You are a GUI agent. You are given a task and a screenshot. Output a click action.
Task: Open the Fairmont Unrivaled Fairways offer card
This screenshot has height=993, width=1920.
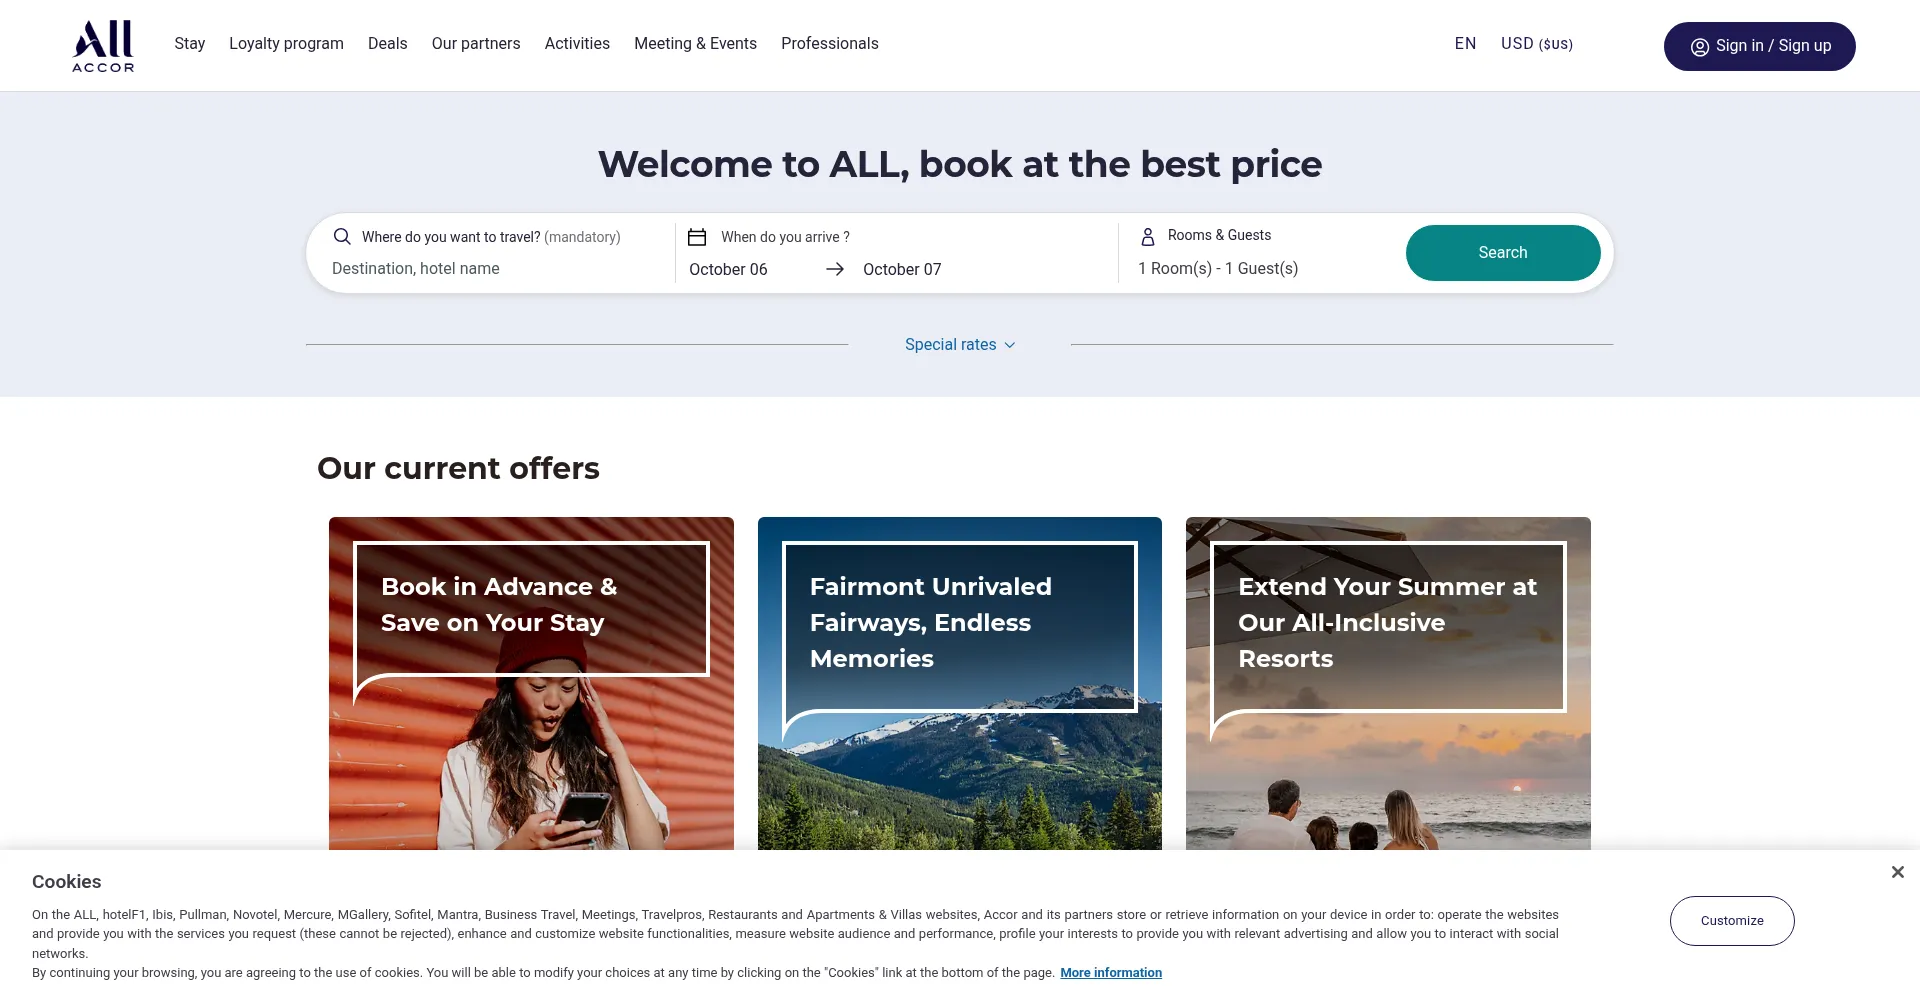tap(960, 683)
